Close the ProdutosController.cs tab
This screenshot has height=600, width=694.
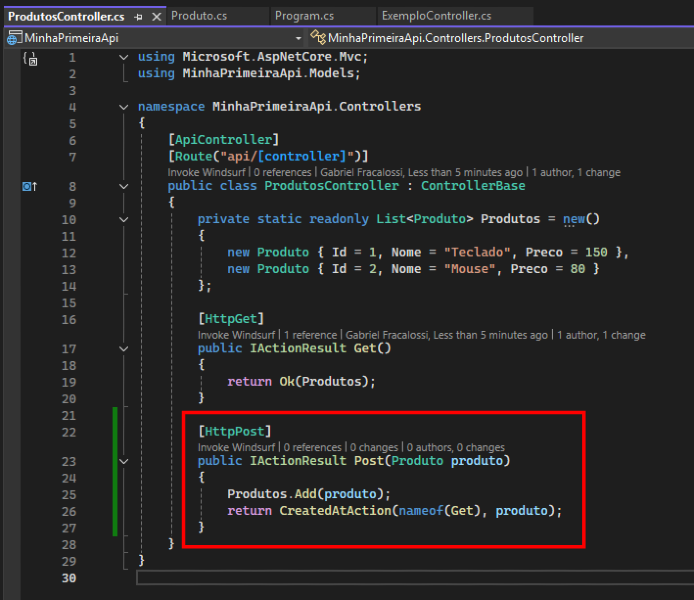click(x=155, y=17)
